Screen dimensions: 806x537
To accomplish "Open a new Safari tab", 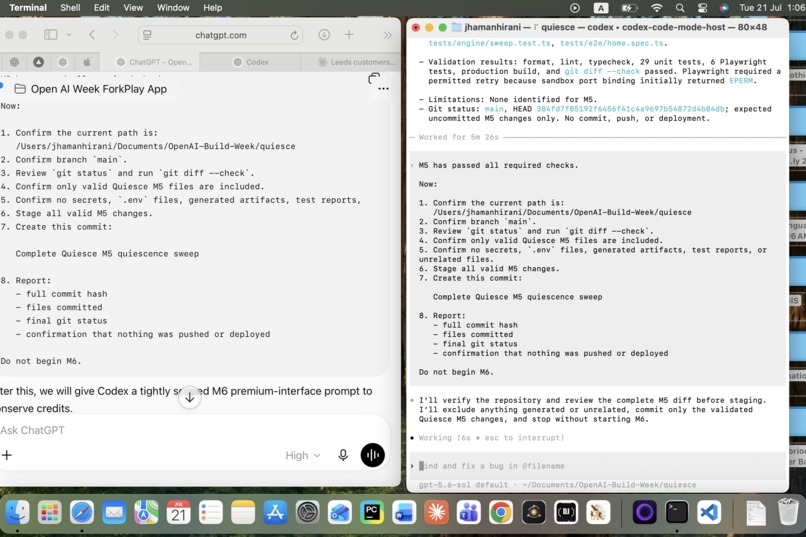I will 349,34.
